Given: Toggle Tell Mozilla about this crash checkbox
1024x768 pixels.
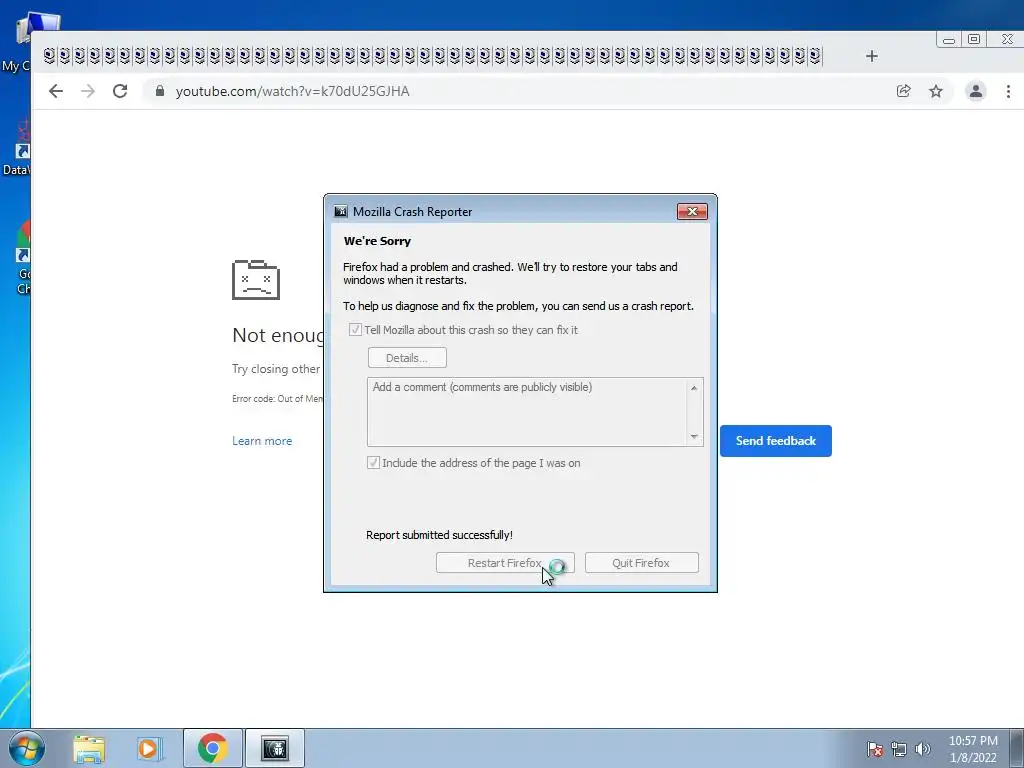Looking at the screenshot, I should point(355,330).
